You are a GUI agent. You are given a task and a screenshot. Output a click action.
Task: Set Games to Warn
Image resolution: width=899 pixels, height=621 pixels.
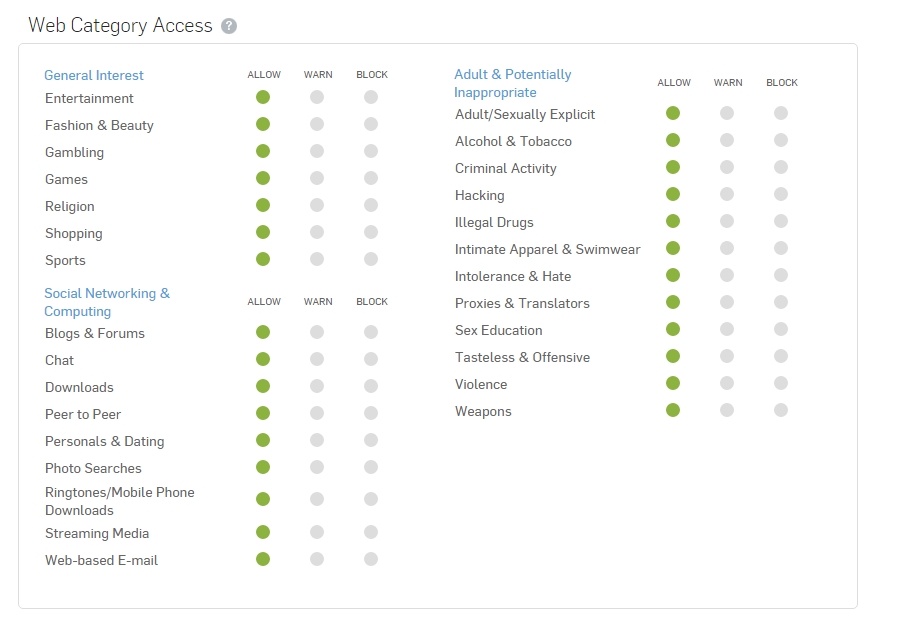(x=317, y=178)
